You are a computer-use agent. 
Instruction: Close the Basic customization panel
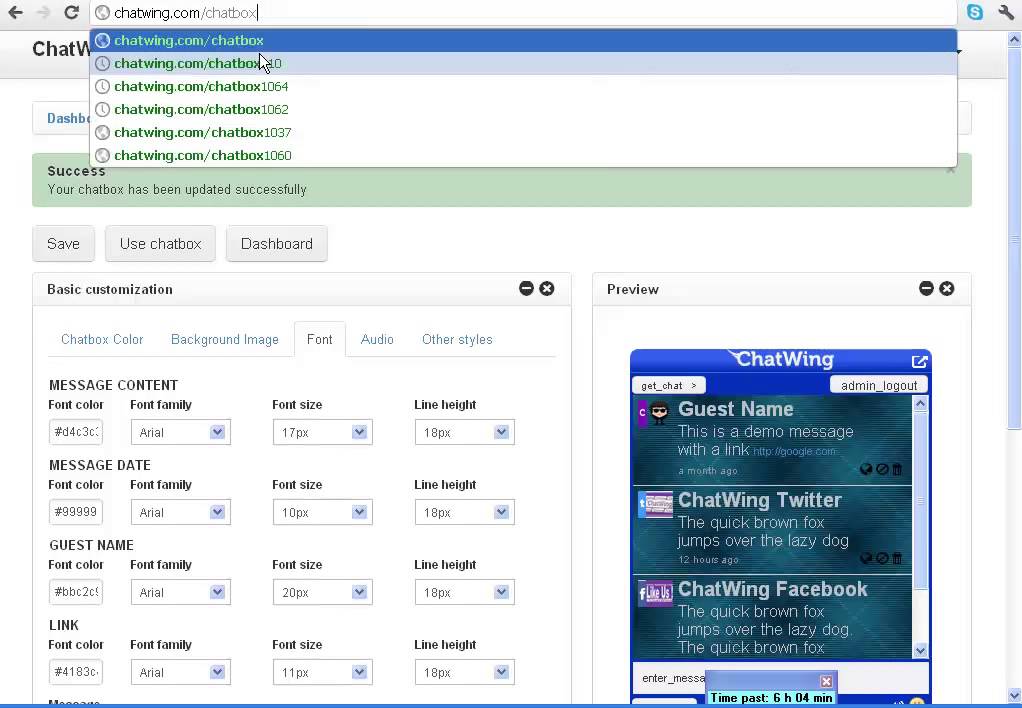pos(547,288)
